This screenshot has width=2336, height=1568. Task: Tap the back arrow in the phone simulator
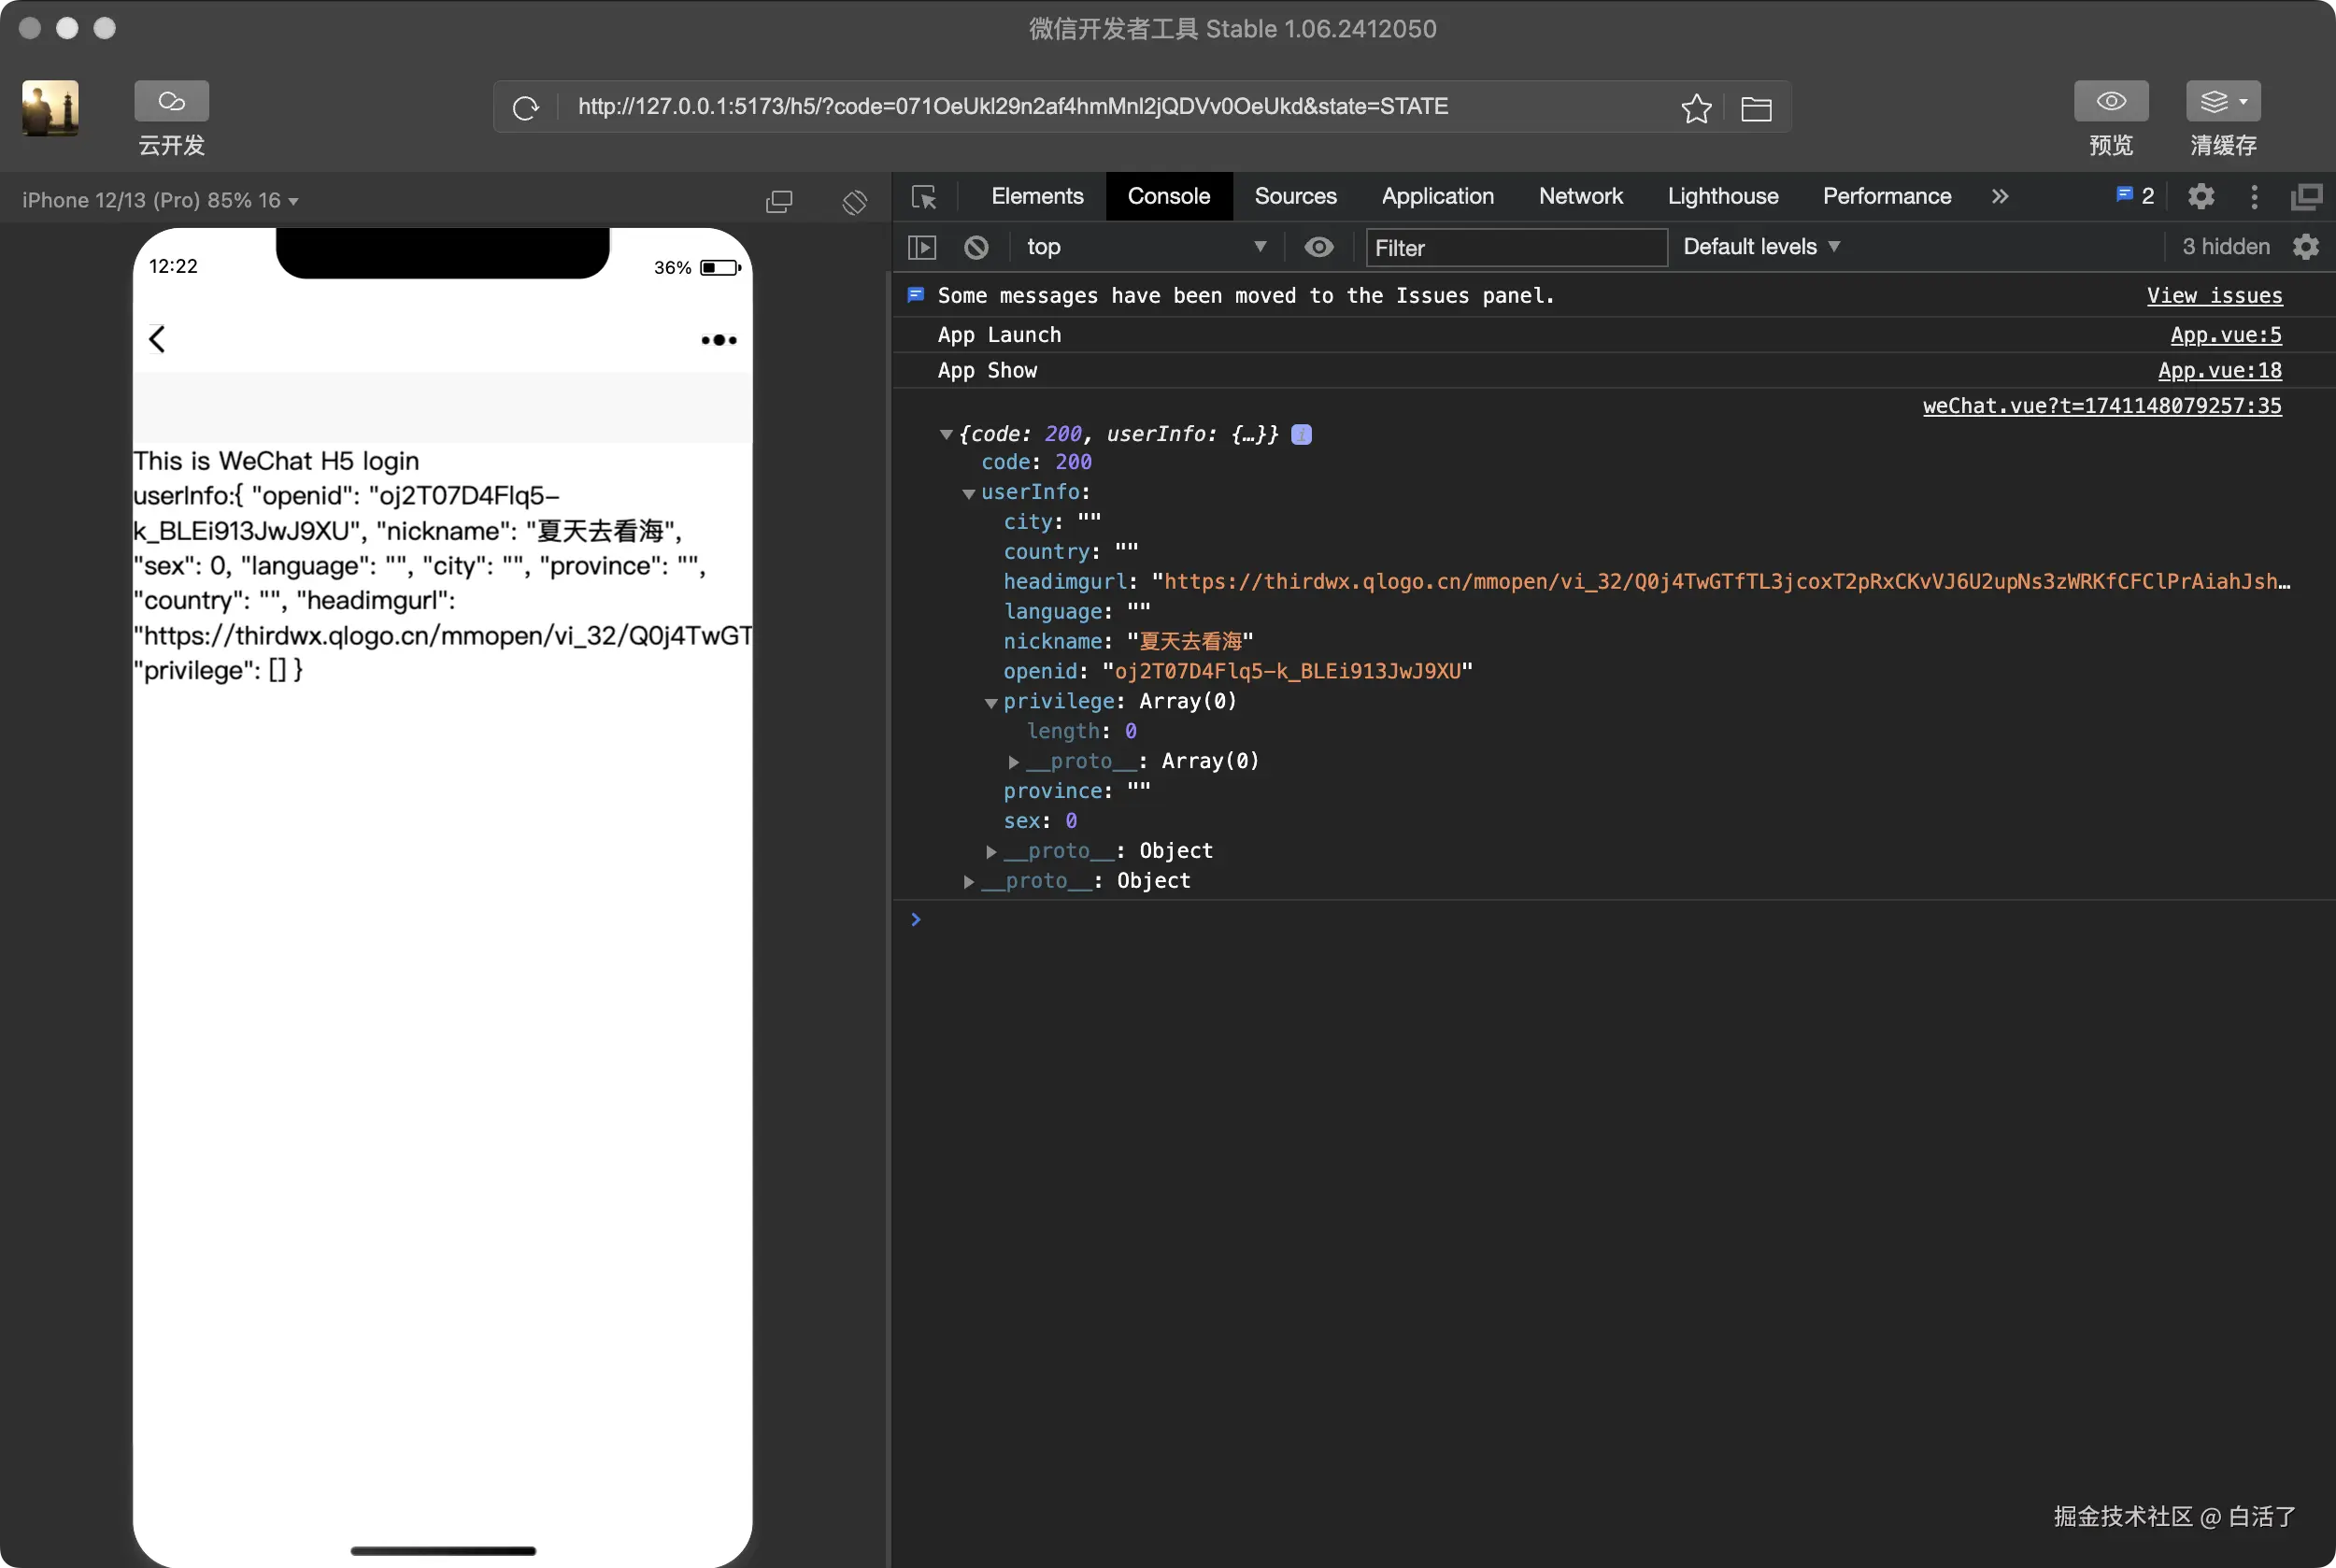(x=158, y=339)
